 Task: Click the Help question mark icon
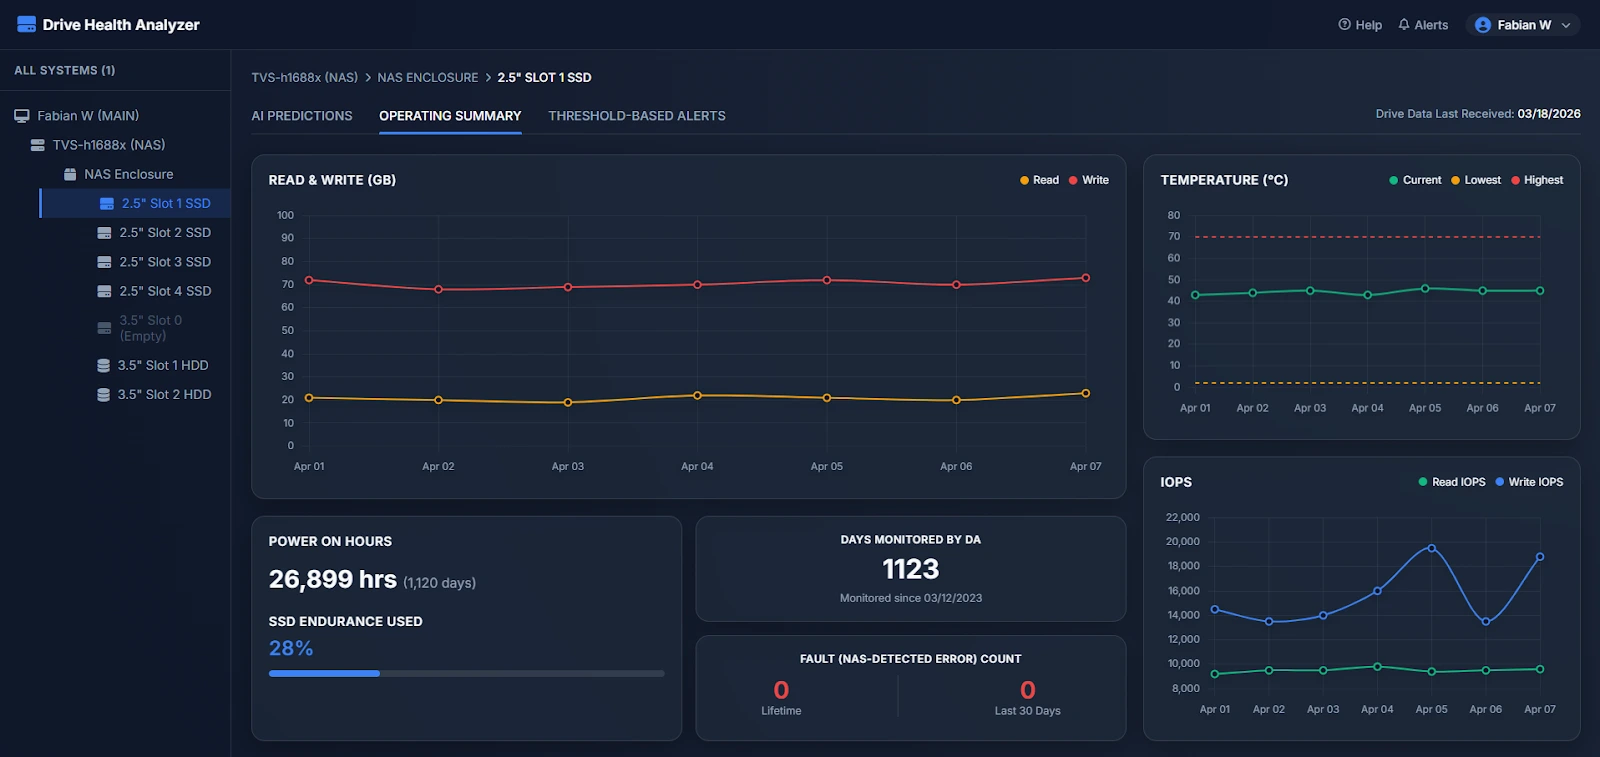(1344, 25)
